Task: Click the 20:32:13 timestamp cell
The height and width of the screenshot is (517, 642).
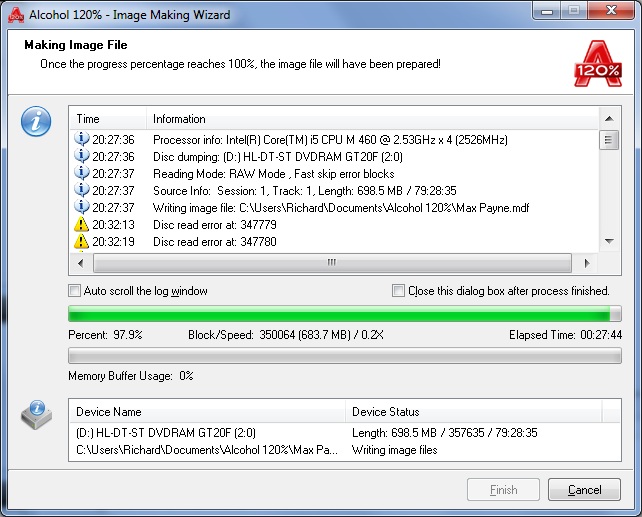Action: click(x=113, y=225)
